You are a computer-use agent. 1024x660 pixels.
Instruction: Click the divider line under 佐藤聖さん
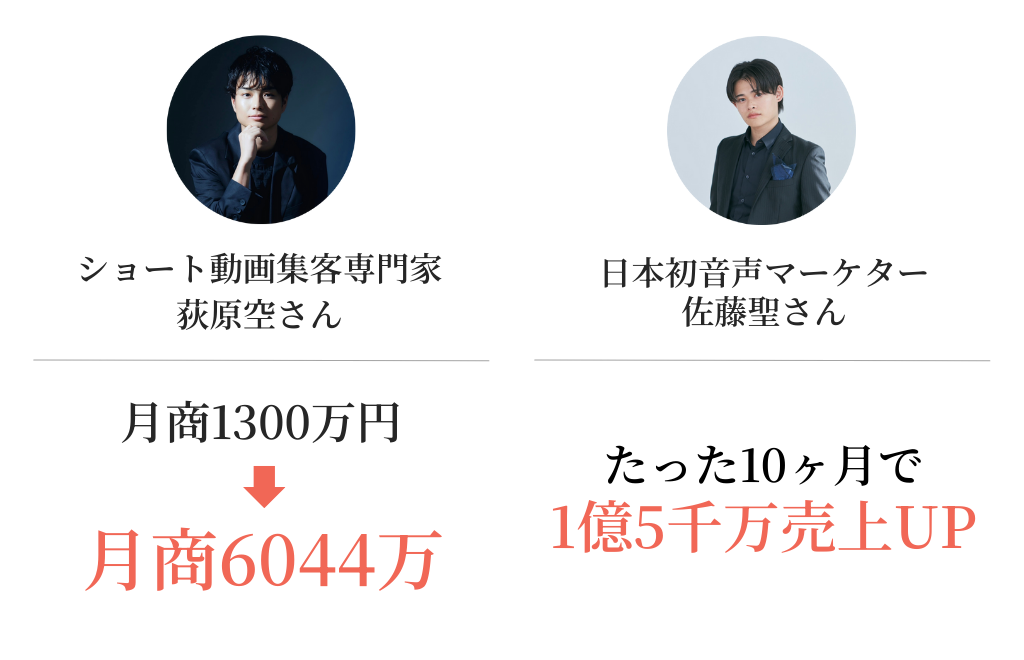[762, 360]
